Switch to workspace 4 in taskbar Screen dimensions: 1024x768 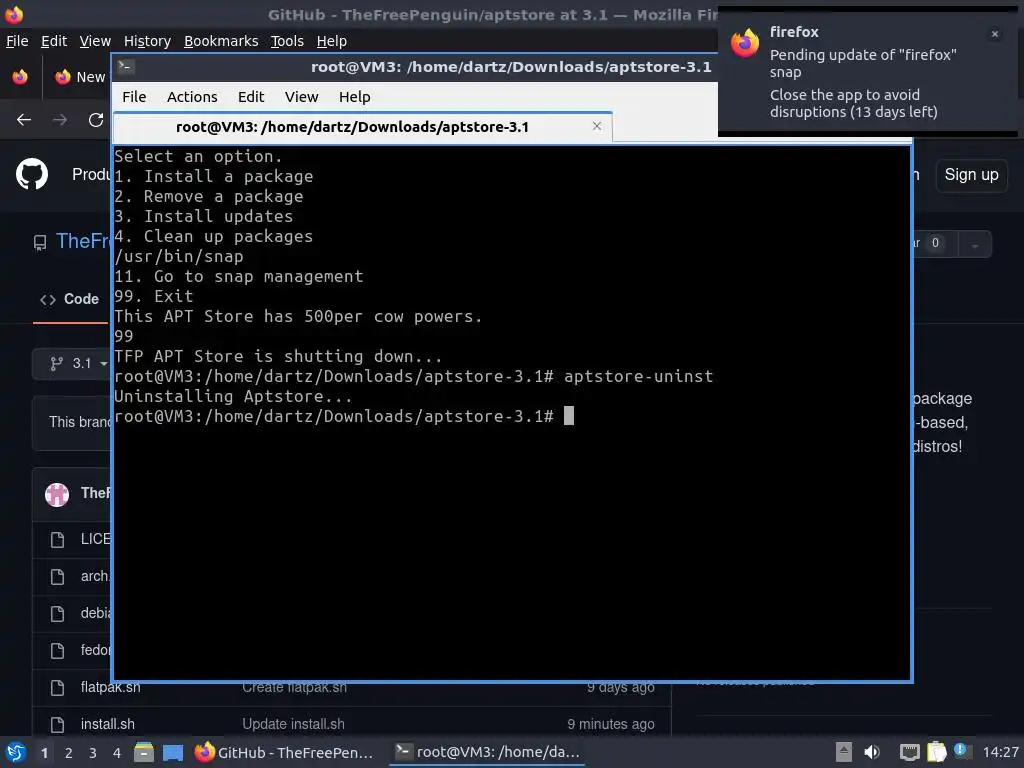pos(117,753)
